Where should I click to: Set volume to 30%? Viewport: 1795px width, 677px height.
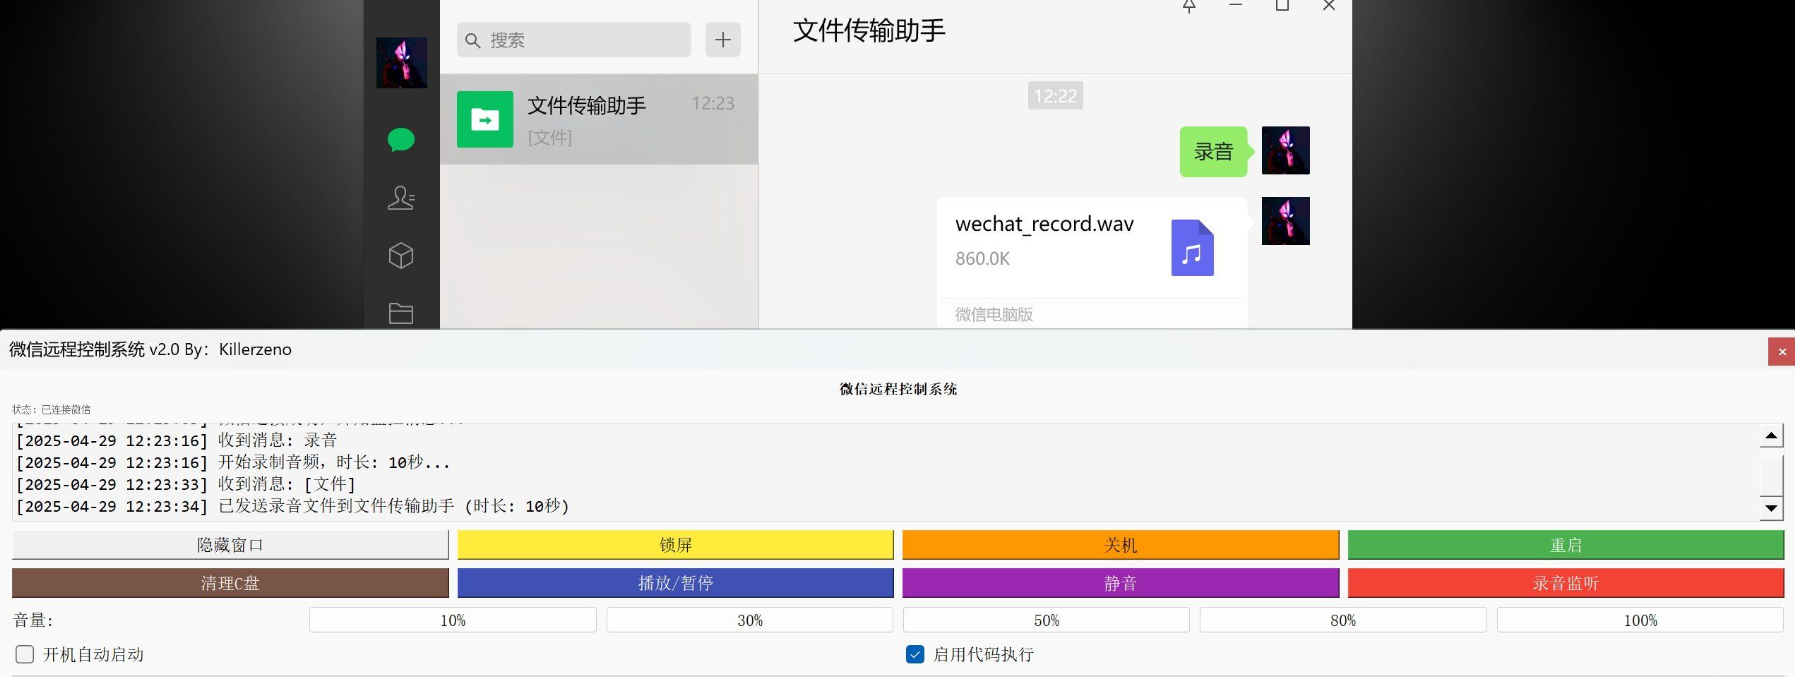click(x=750, y=620)
